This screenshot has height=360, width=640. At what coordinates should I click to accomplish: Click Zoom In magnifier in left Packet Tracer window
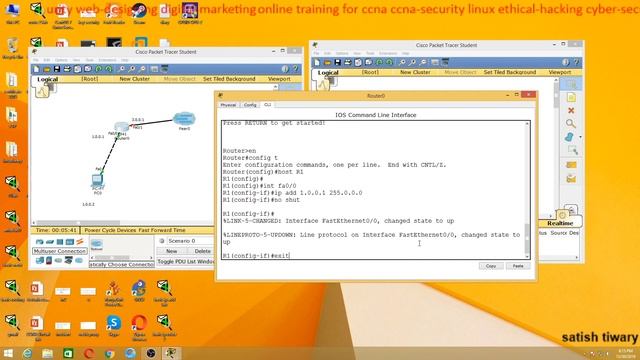pos(121,69)
